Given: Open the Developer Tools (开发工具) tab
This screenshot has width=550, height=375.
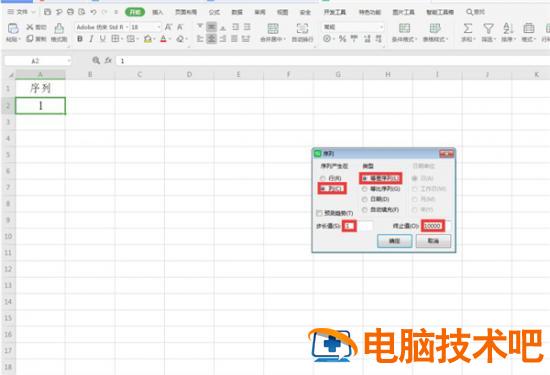Looking at the screenshot, I should (x=334, y=12).
